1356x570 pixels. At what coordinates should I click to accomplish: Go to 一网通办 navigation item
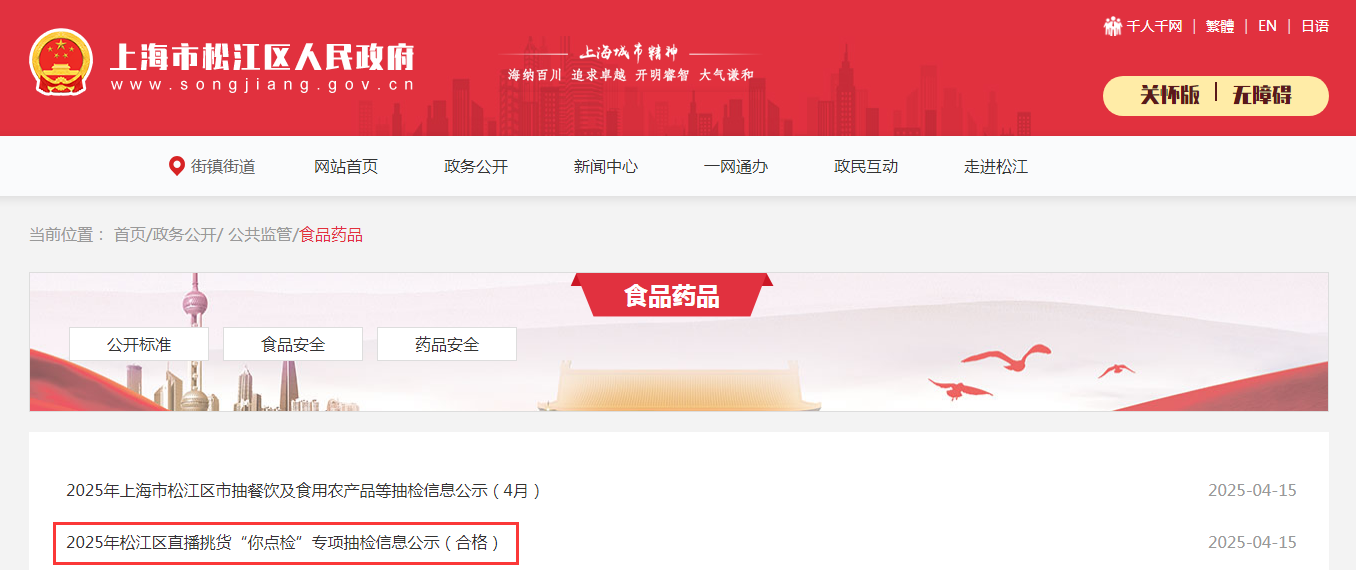pyautogui.click(x=736, y=167)
